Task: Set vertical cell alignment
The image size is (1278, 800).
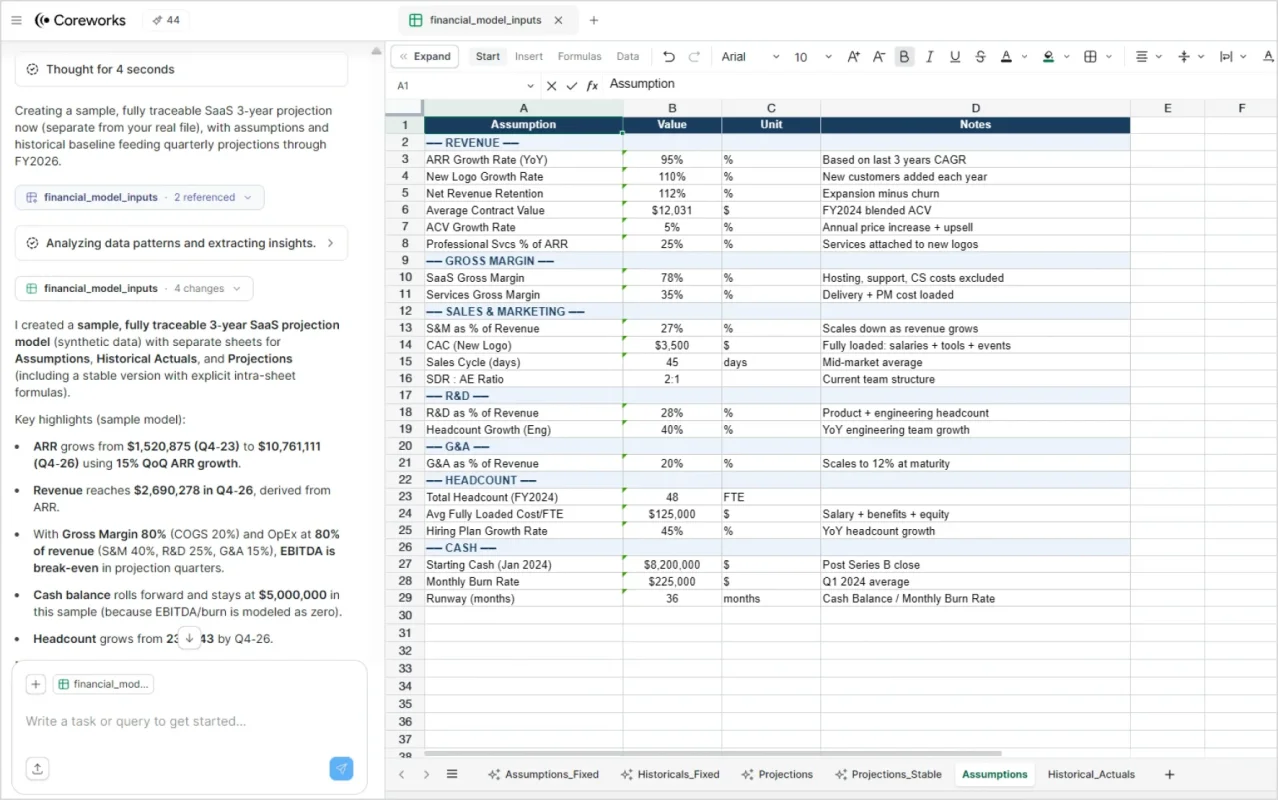Action: (1186, 57)
